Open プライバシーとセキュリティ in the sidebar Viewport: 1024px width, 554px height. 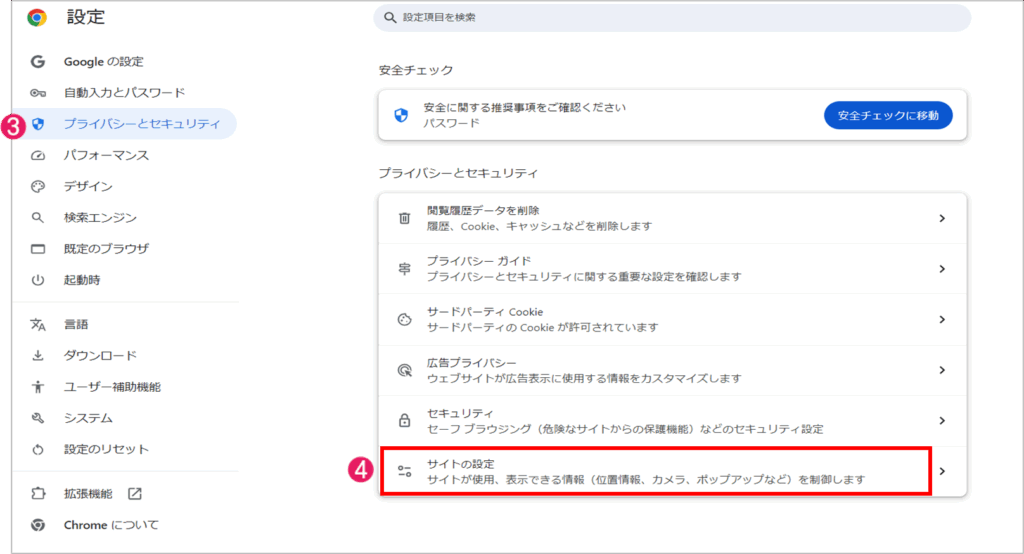coord(141,124)
